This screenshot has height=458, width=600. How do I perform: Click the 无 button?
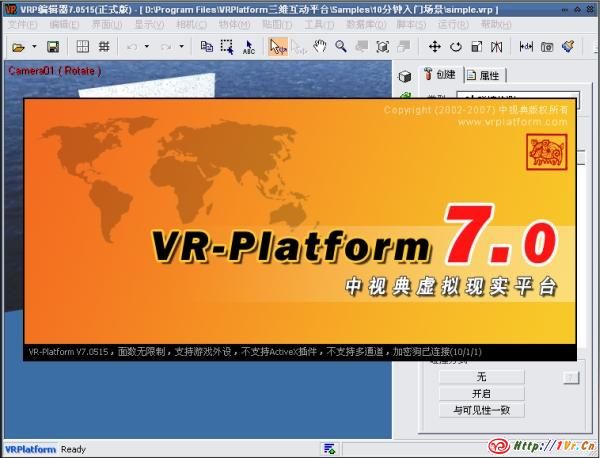[x=481, y=377]
